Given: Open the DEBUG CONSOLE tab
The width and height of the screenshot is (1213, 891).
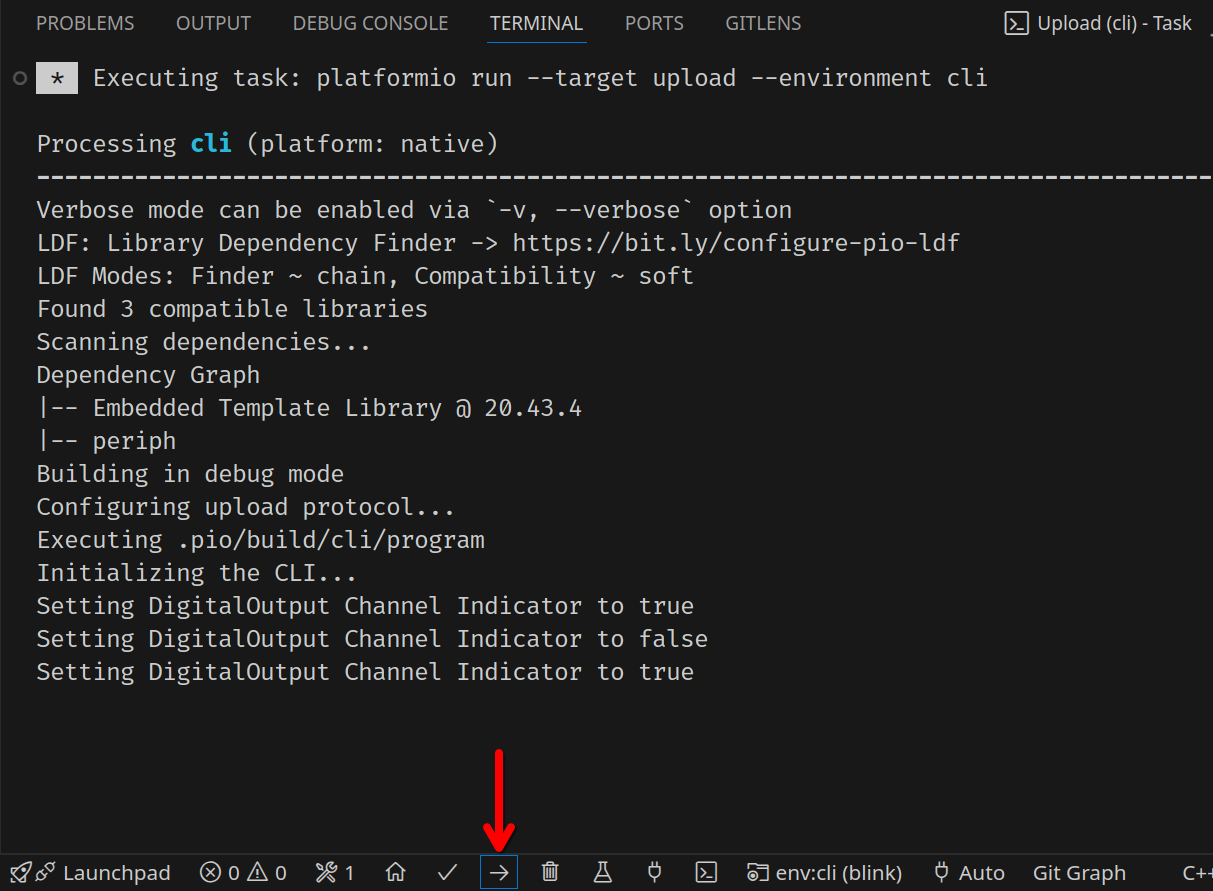Looking at the screenshot, I should [x=370, y=23].
